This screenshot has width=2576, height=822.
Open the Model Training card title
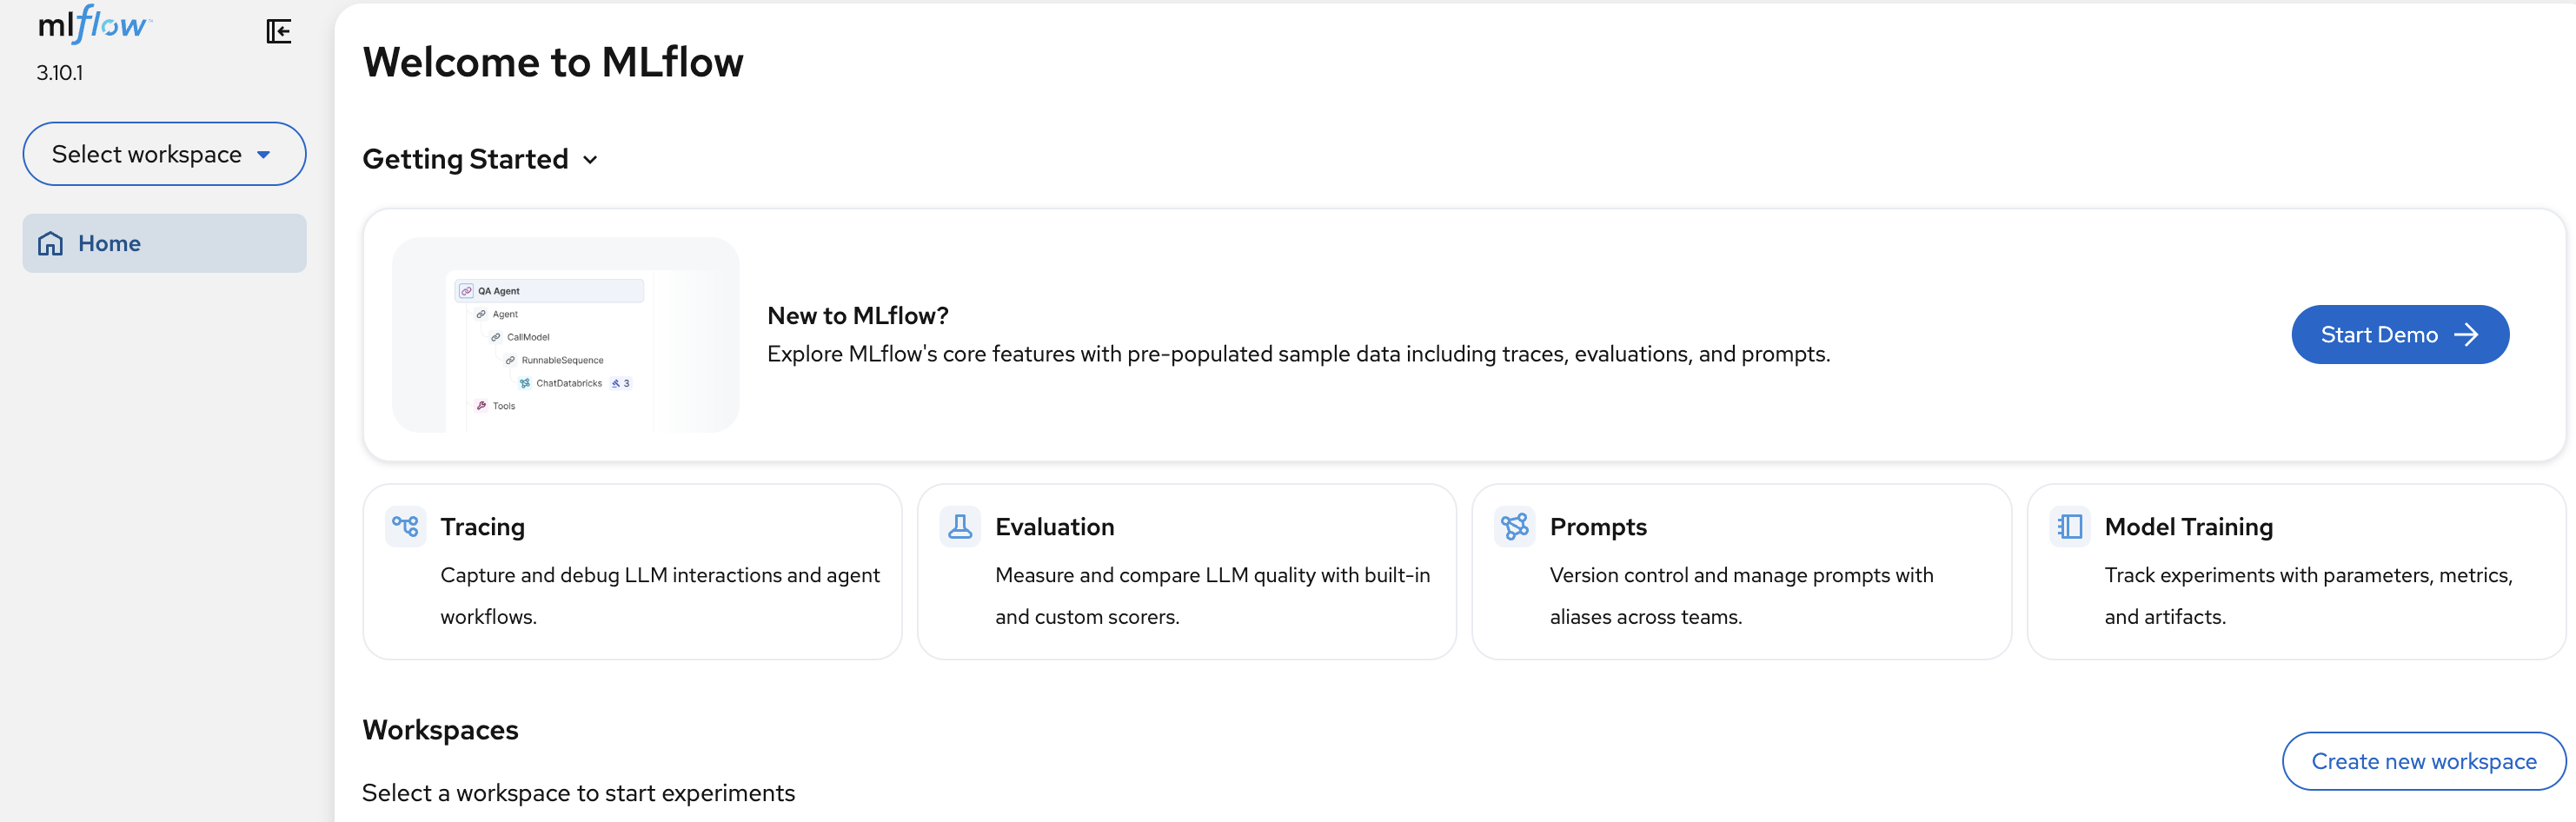[2187, 527]
